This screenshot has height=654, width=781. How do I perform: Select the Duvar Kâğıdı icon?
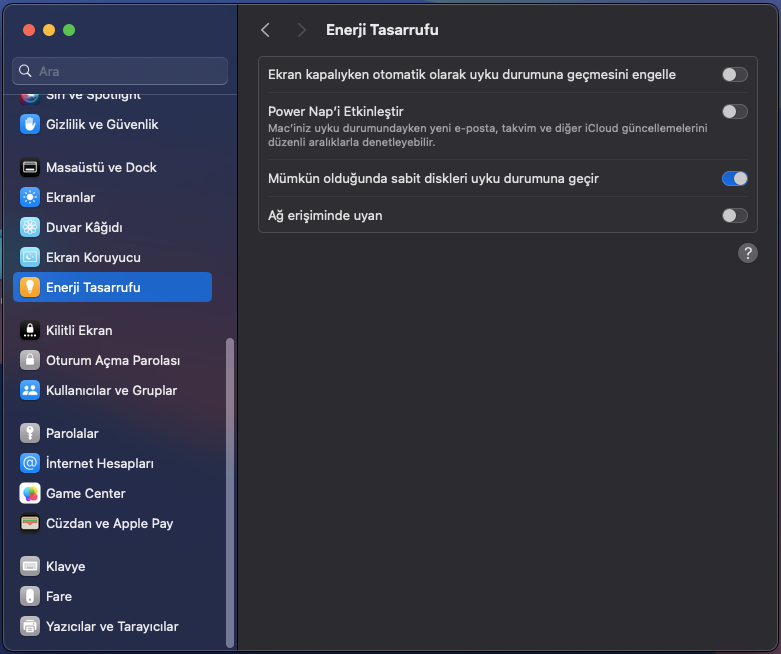30,228
